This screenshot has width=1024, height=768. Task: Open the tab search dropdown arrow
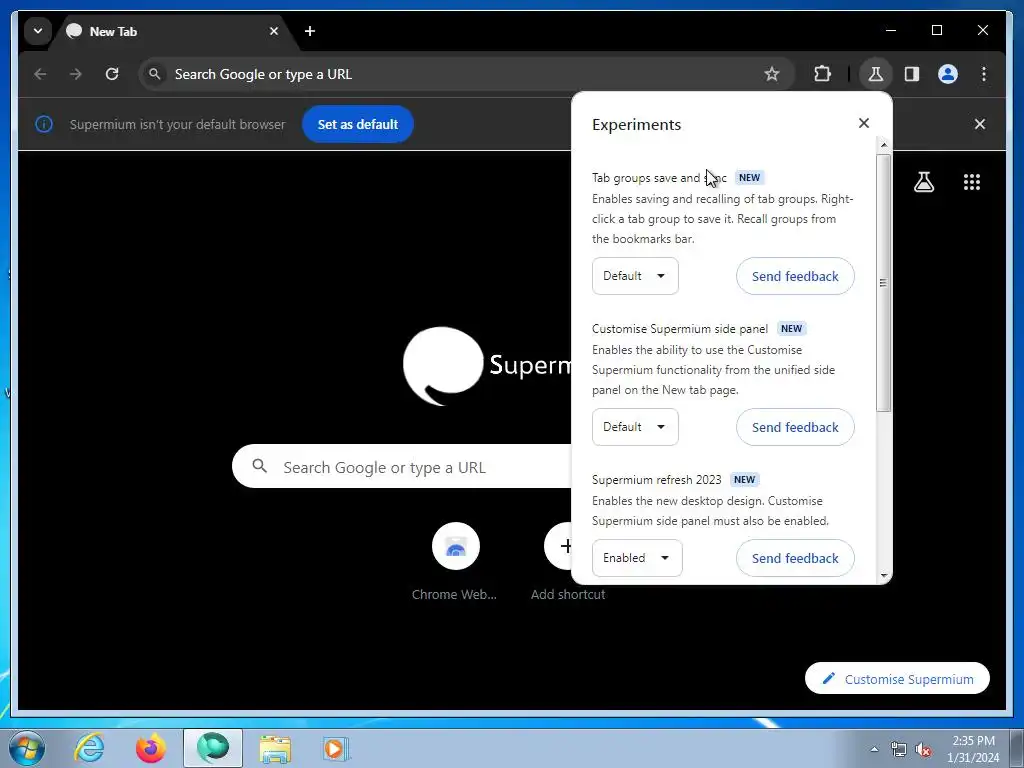pos(38,31)
